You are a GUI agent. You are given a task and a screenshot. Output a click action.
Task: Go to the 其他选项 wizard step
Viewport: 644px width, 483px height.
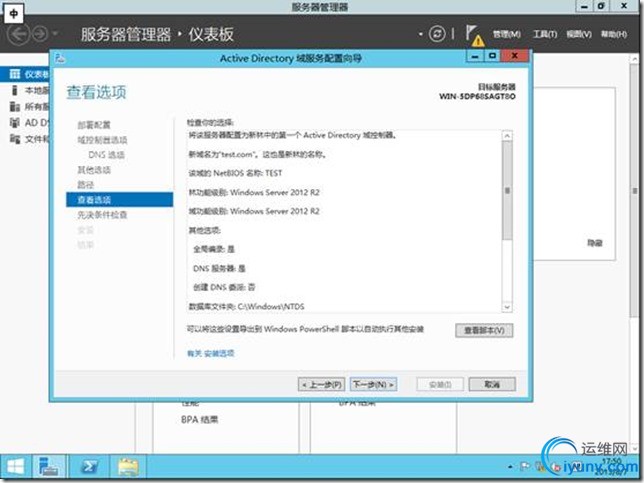94,170
